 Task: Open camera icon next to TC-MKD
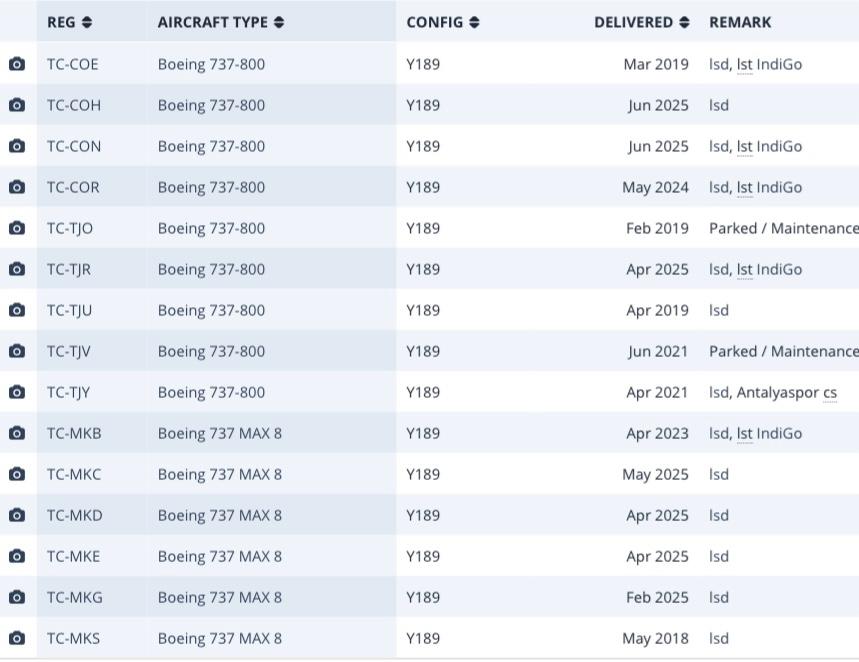pyautogui.click(x=17, y=515)
